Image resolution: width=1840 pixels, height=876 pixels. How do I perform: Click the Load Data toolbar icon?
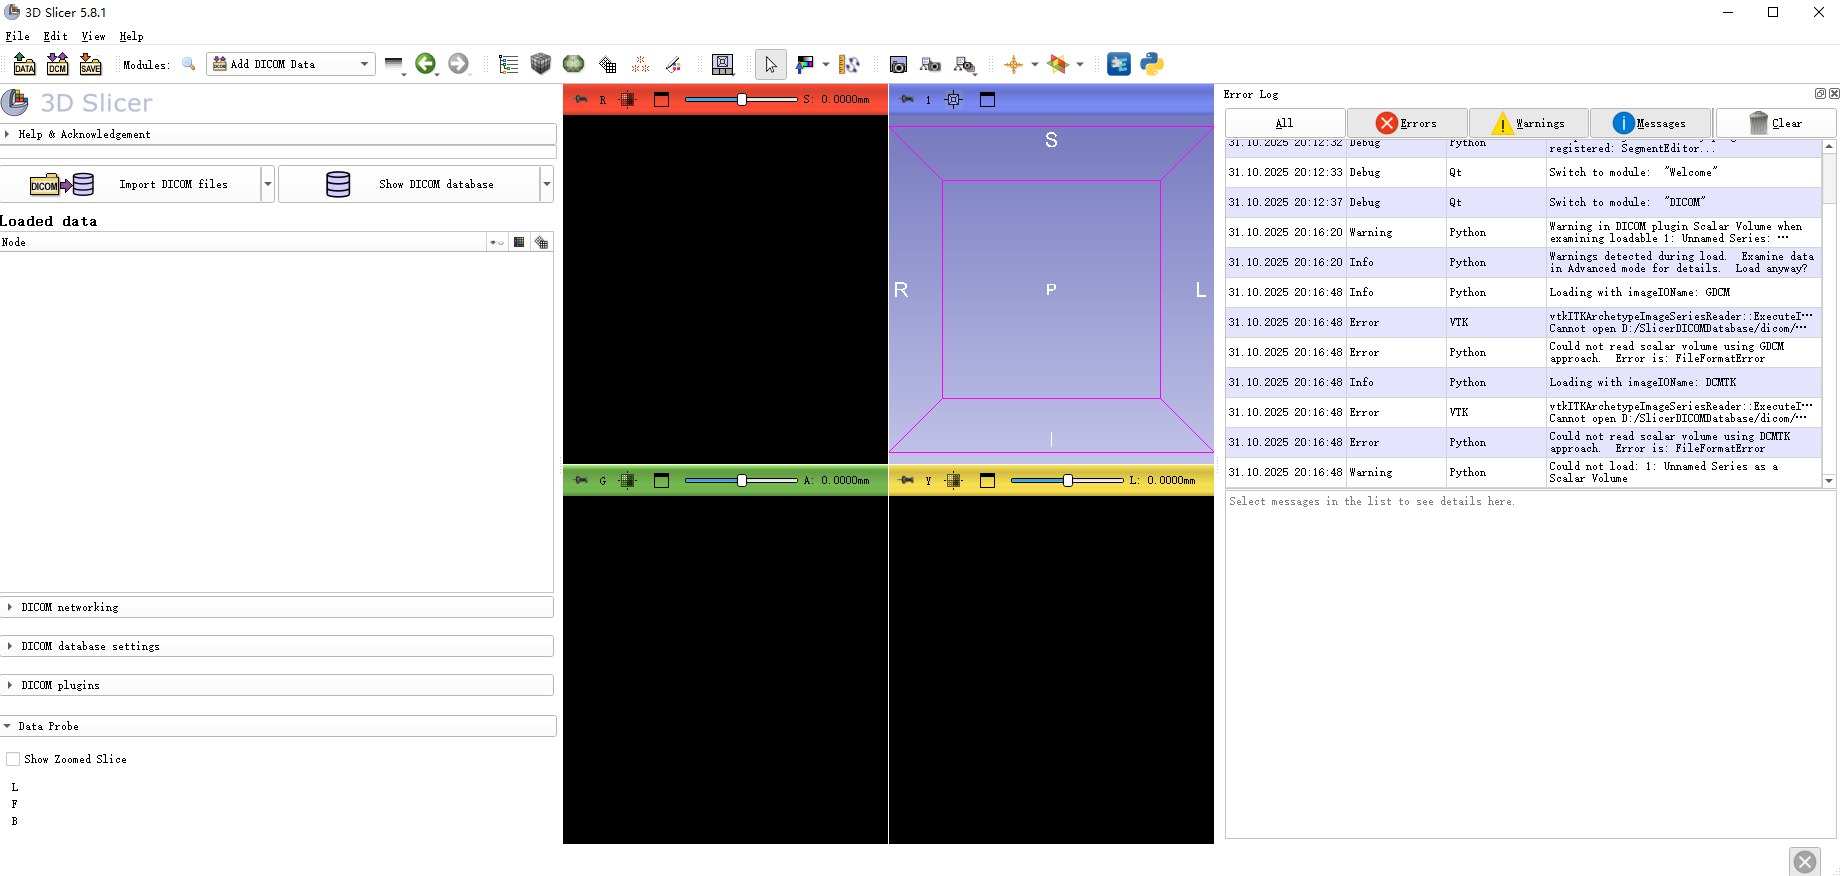tap(25, 65)
